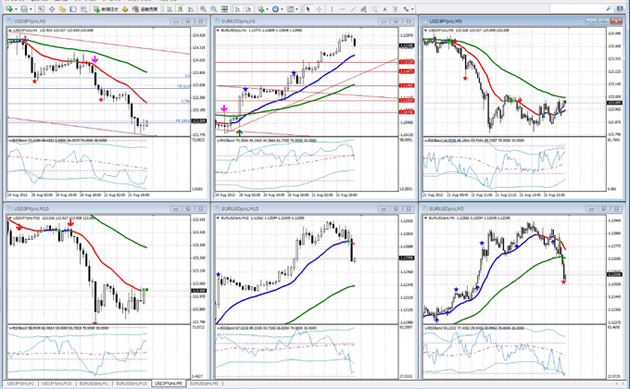Image resolution: width=630 pixels, height=389 pixels.
Task: Expand the Indicators dropdown arrow
Action: point(267,9)
